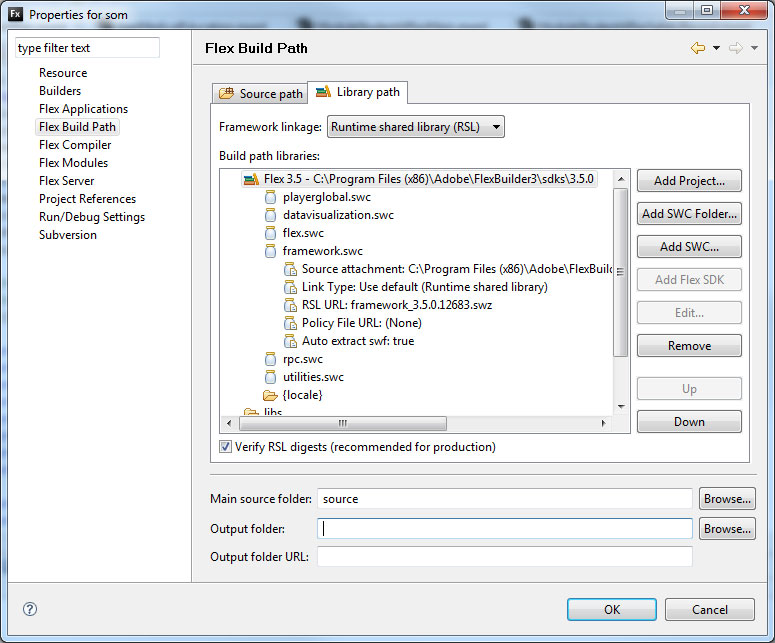Open the Framework linkage dropdown

[416, 127]
